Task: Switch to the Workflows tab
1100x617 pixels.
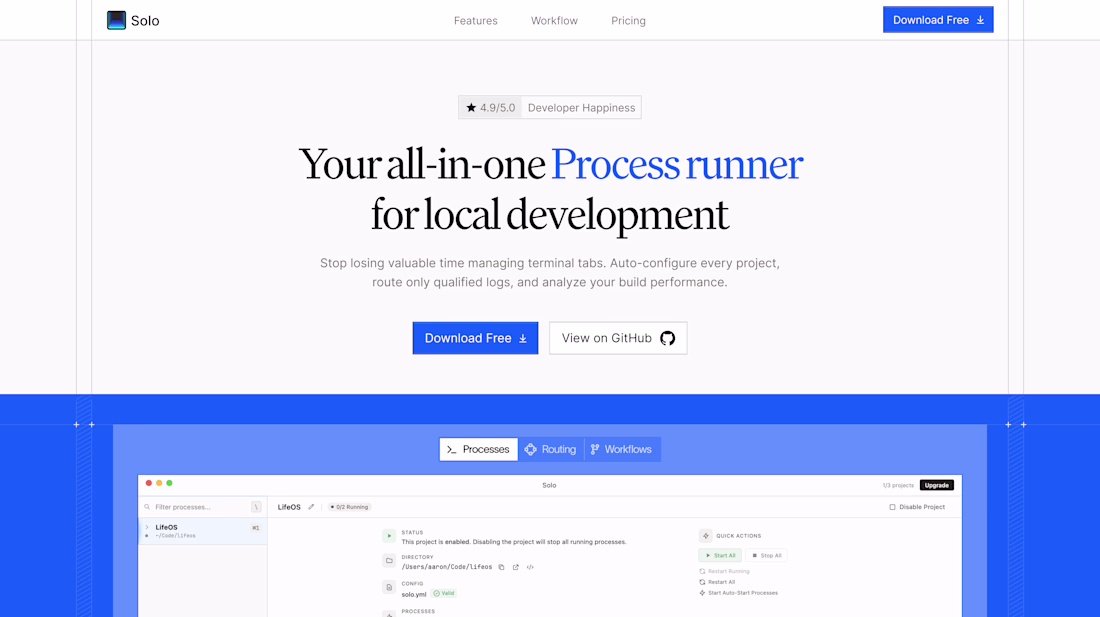Action: (x=622, y=449)
